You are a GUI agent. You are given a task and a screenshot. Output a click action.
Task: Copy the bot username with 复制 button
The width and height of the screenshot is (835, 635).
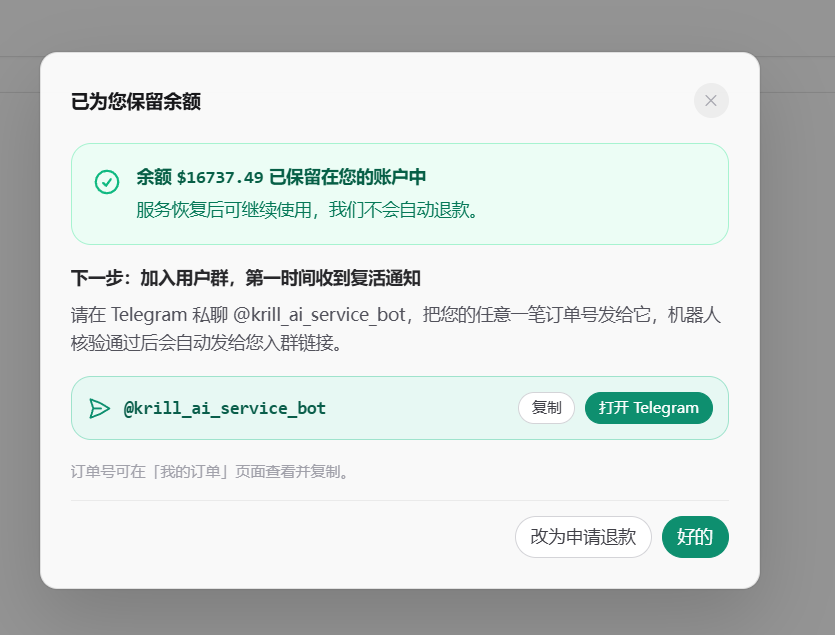546,408
